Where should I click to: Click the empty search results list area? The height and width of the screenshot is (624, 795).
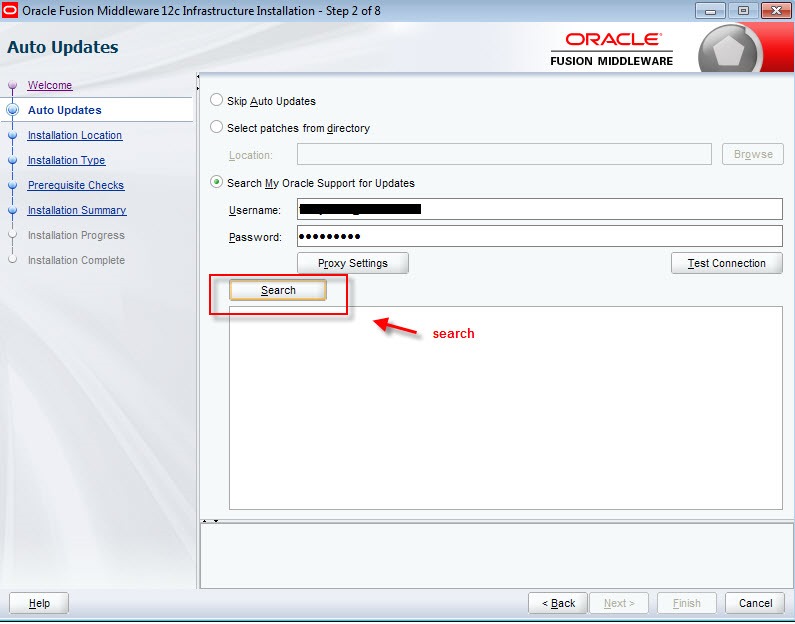[505, 408]
